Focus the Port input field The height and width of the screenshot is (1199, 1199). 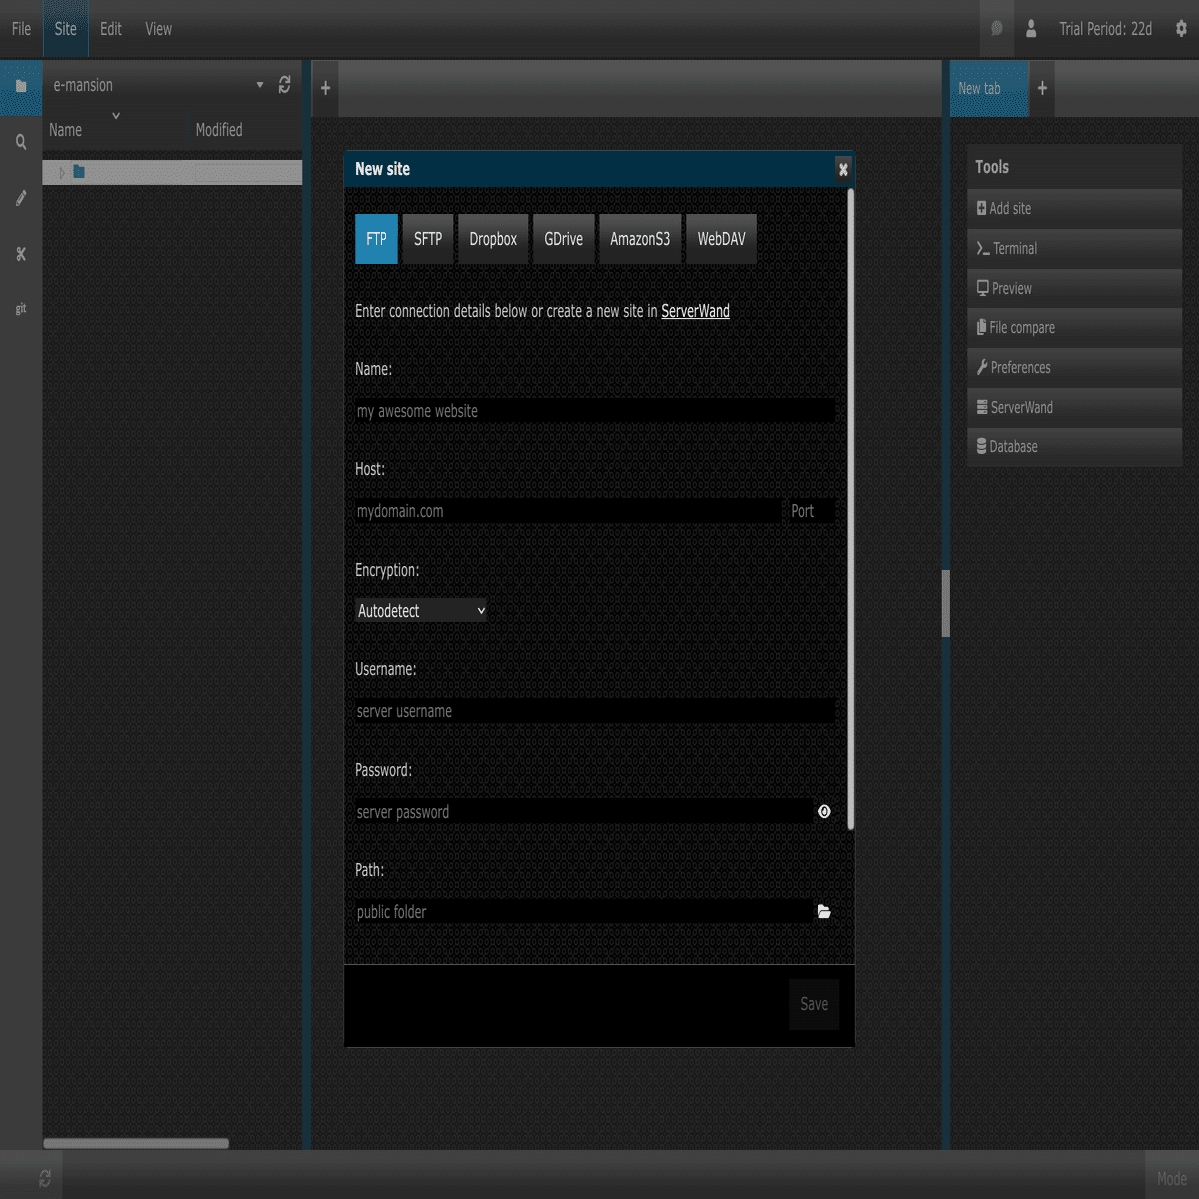click(x=811, y=511)
